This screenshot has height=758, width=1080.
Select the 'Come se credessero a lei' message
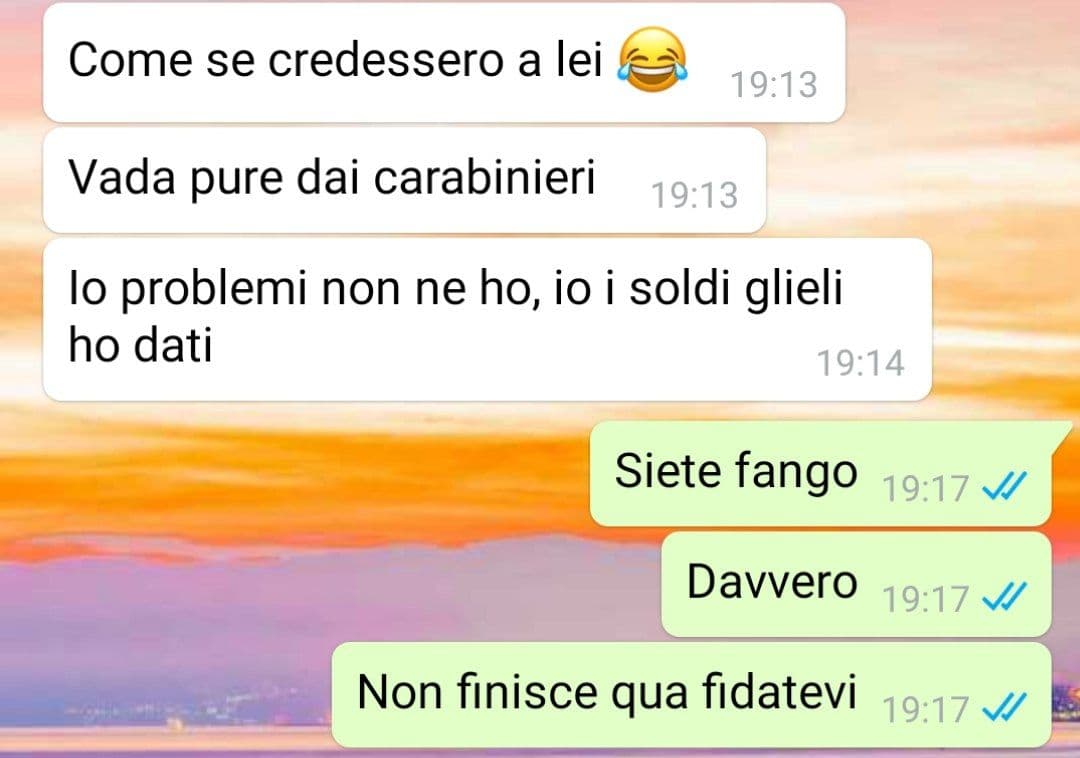point(444,63)
